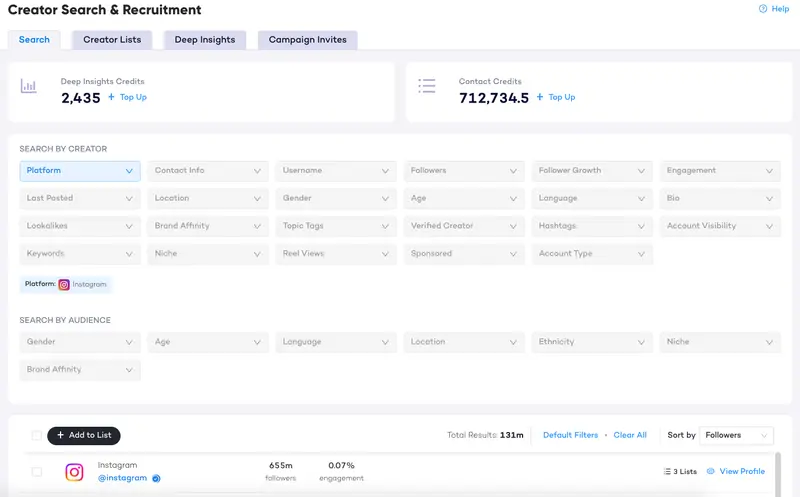Toggle the select-all results checkbox
This screenshot has width=800, height=497.
coord(37,436)
